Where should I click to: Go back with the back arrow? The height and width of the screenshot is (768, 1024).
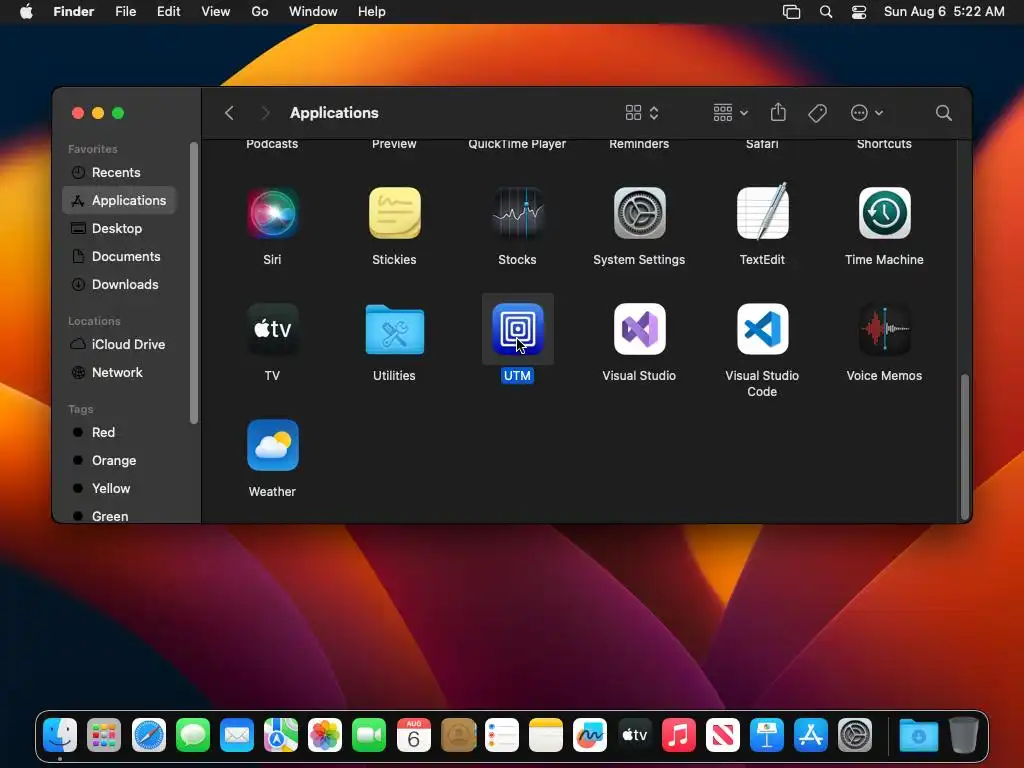click(x=229, y=113)
